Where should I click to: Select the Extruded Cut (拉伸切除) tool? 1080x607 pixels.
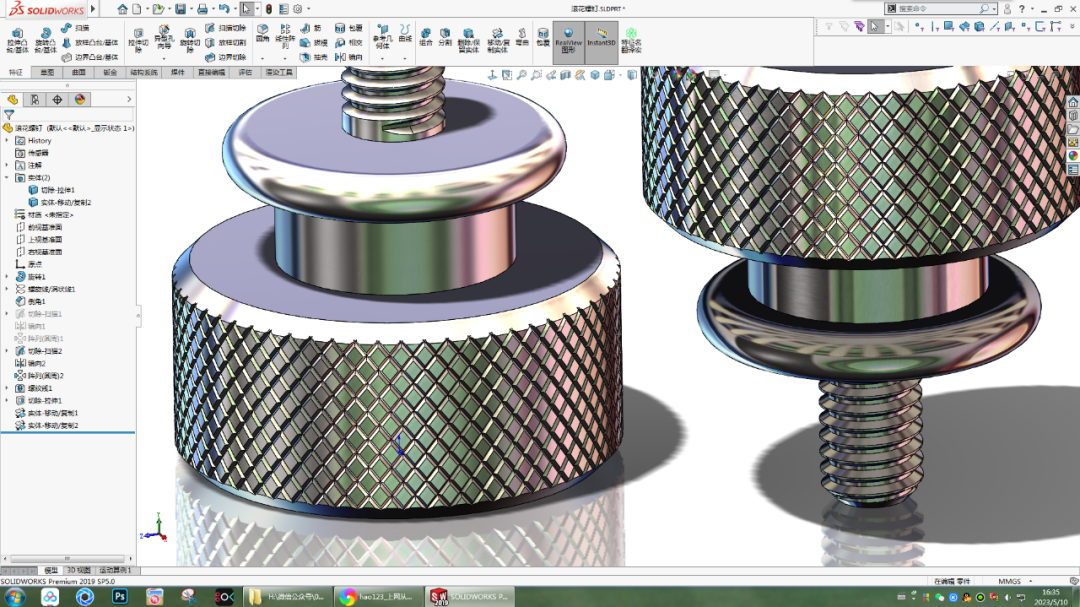pyautogui.click(x=138, y=38)
